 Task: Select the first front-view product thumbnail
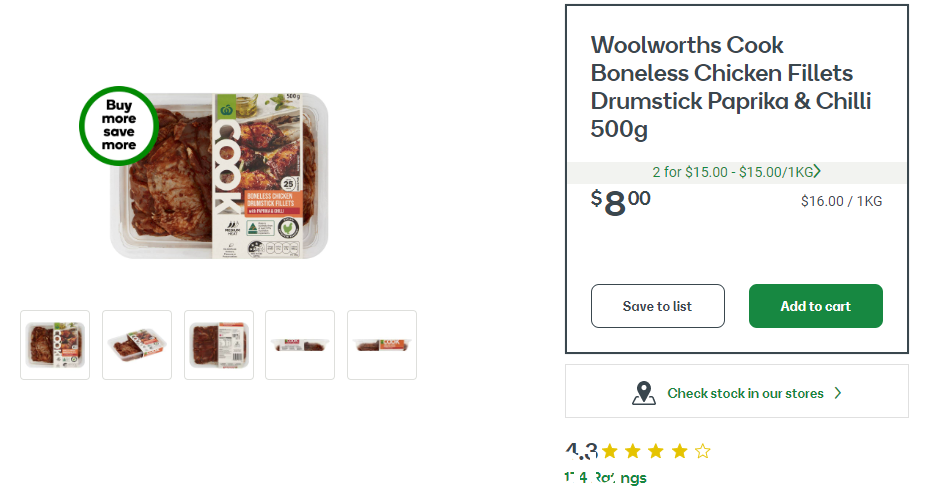55,345
